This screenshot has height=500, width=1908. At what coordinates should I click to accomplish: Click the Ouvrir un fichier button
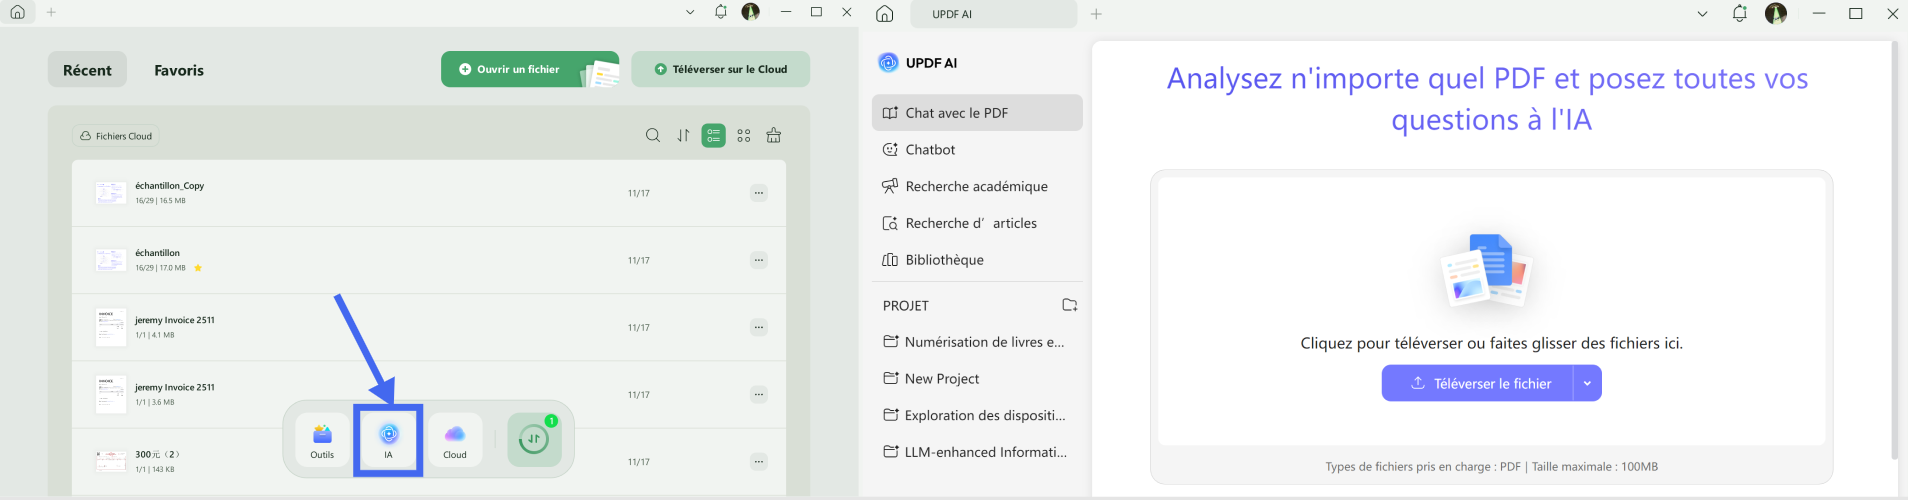(530, 69)
